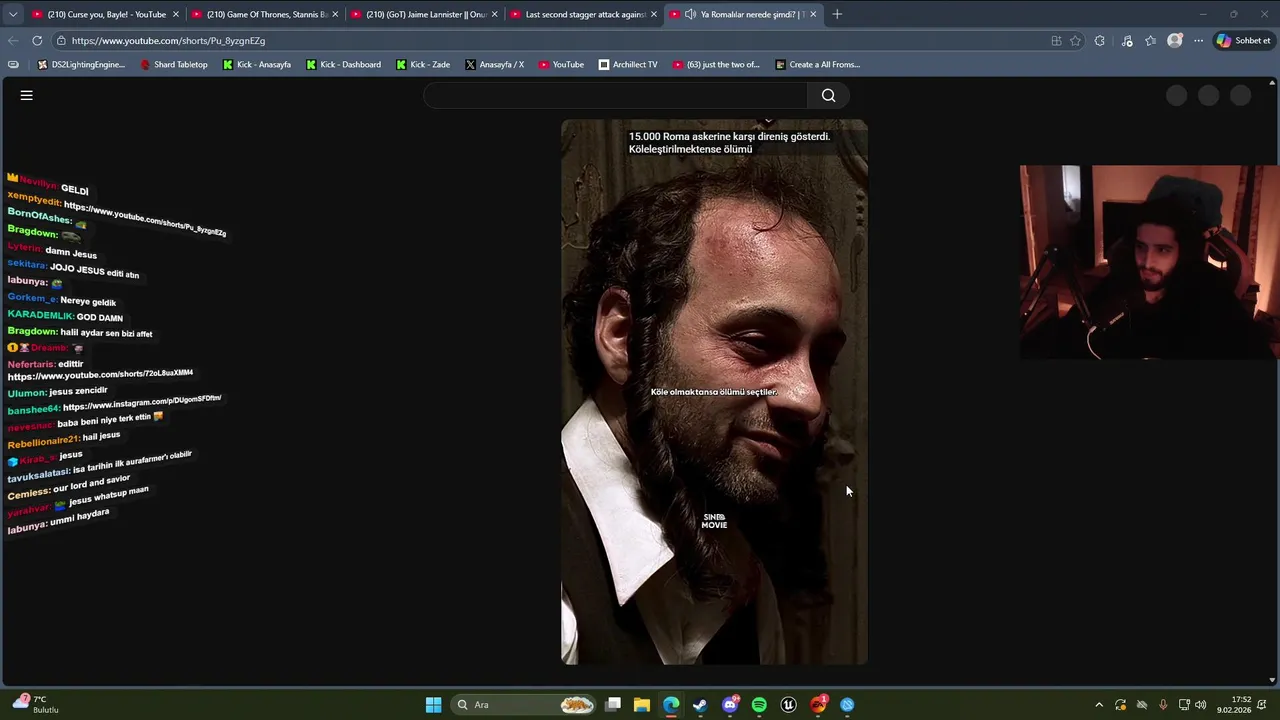Image resolution: width=1280 pixels, height=720 pixels.
Task: Open the YouTube bookmark
Action: point(561,65)
